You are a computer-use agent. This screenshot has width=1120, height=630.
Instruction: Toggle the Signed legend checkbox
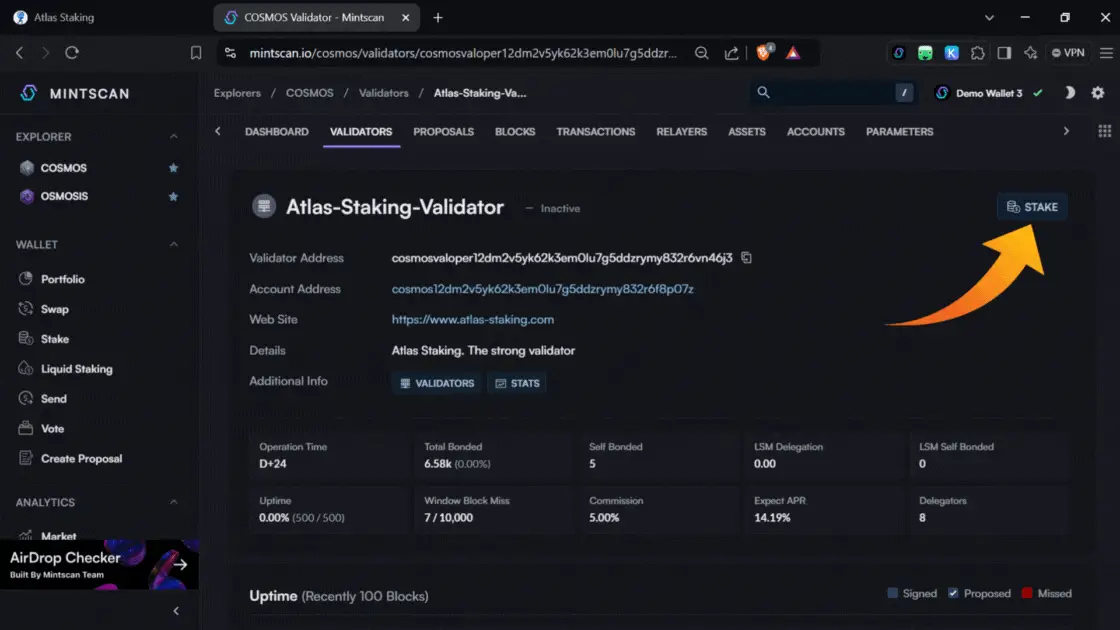892,593
